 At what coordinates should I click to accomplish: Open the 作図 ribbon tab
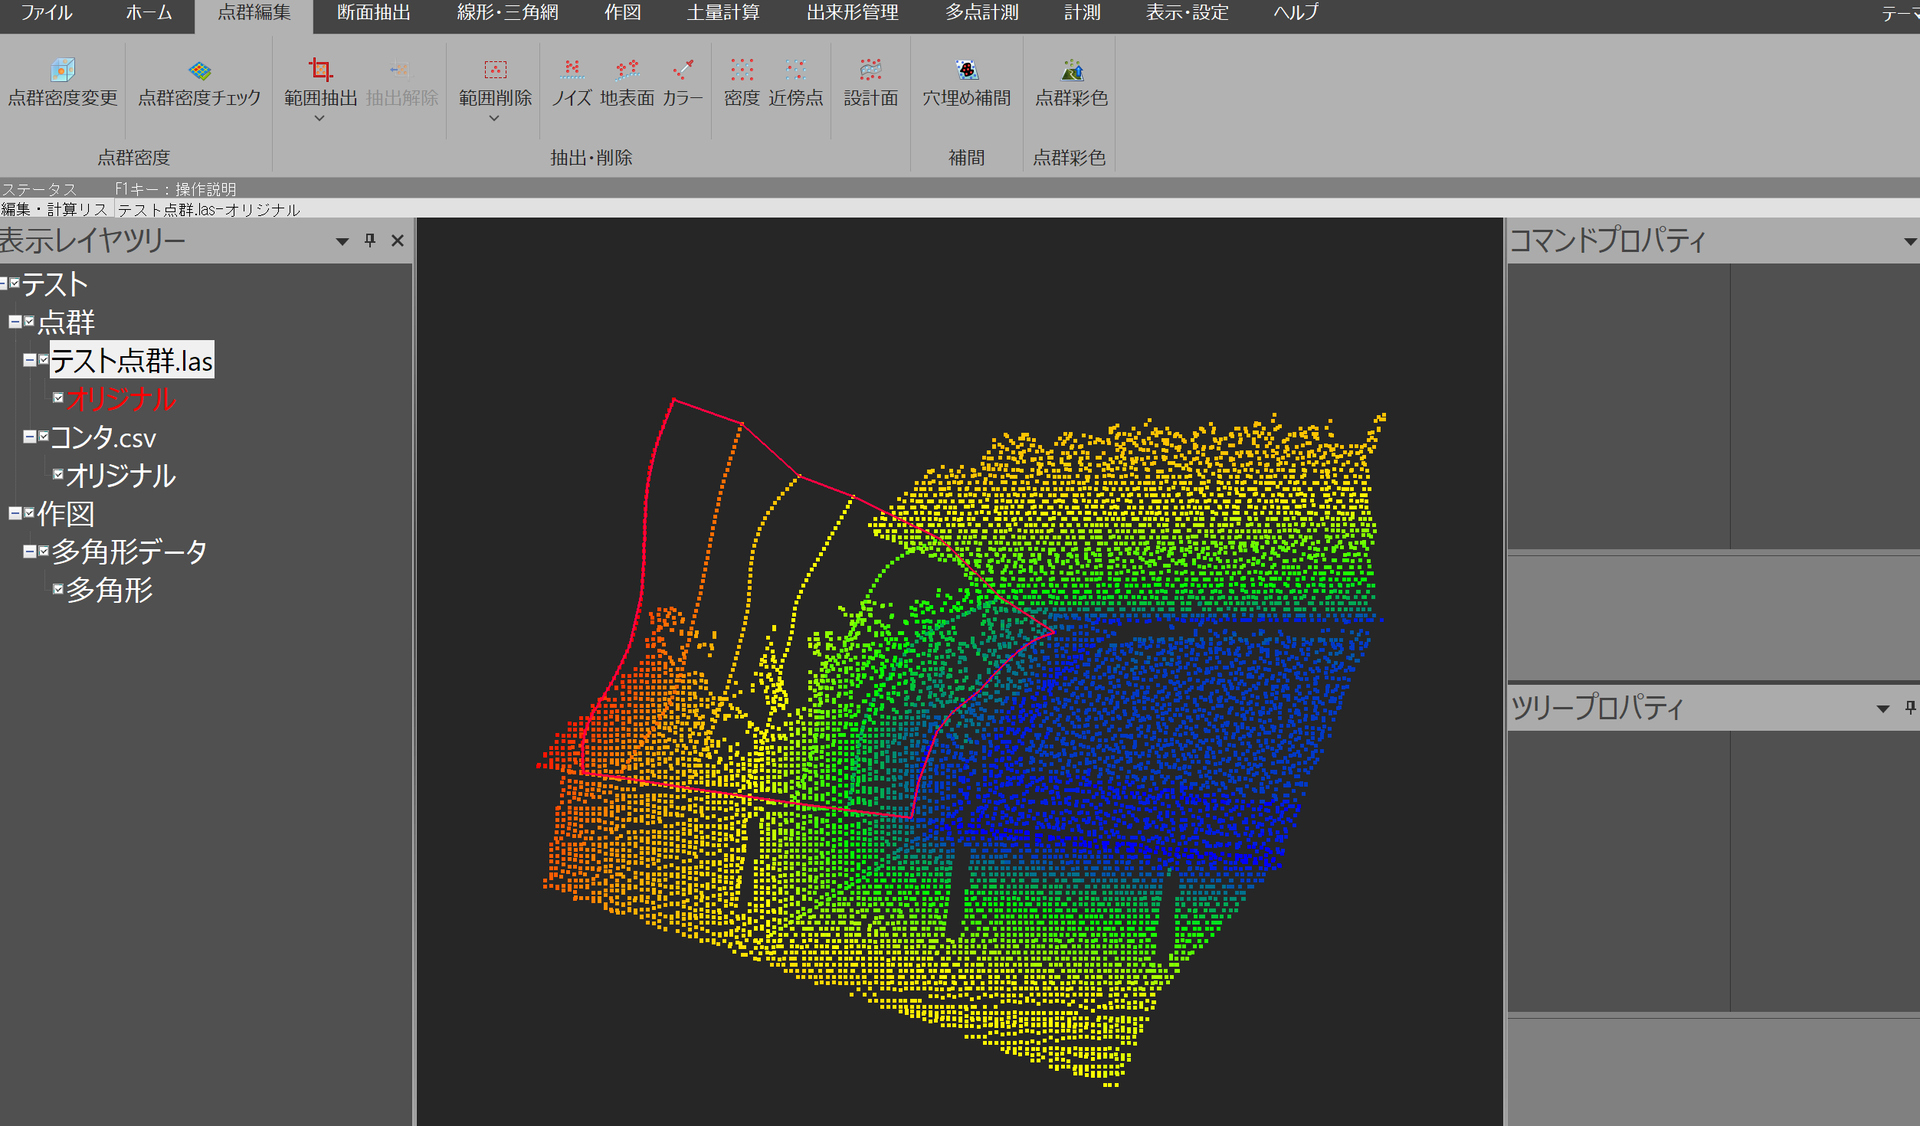623,13
